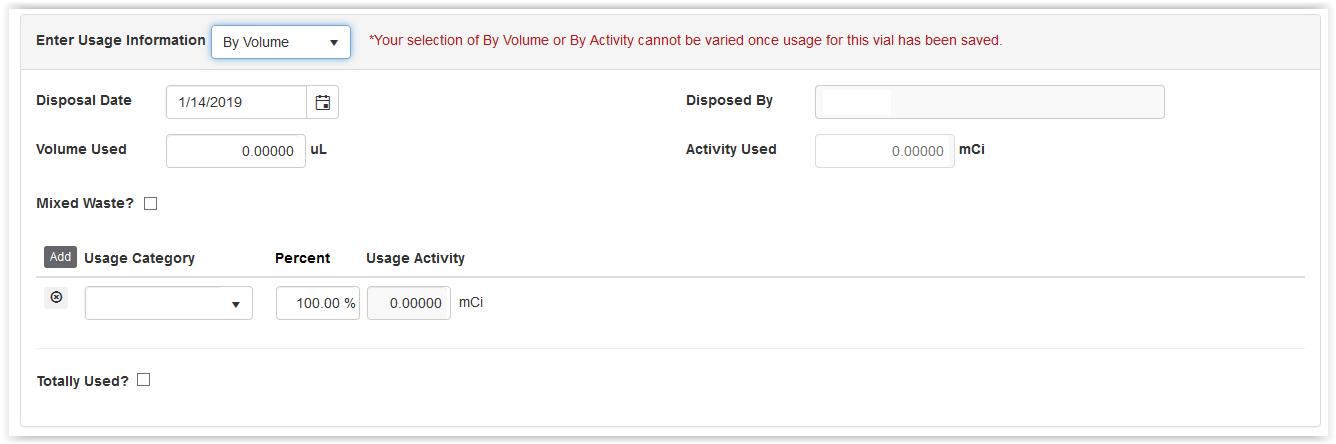Click the Add usage category button

[60, 257]
